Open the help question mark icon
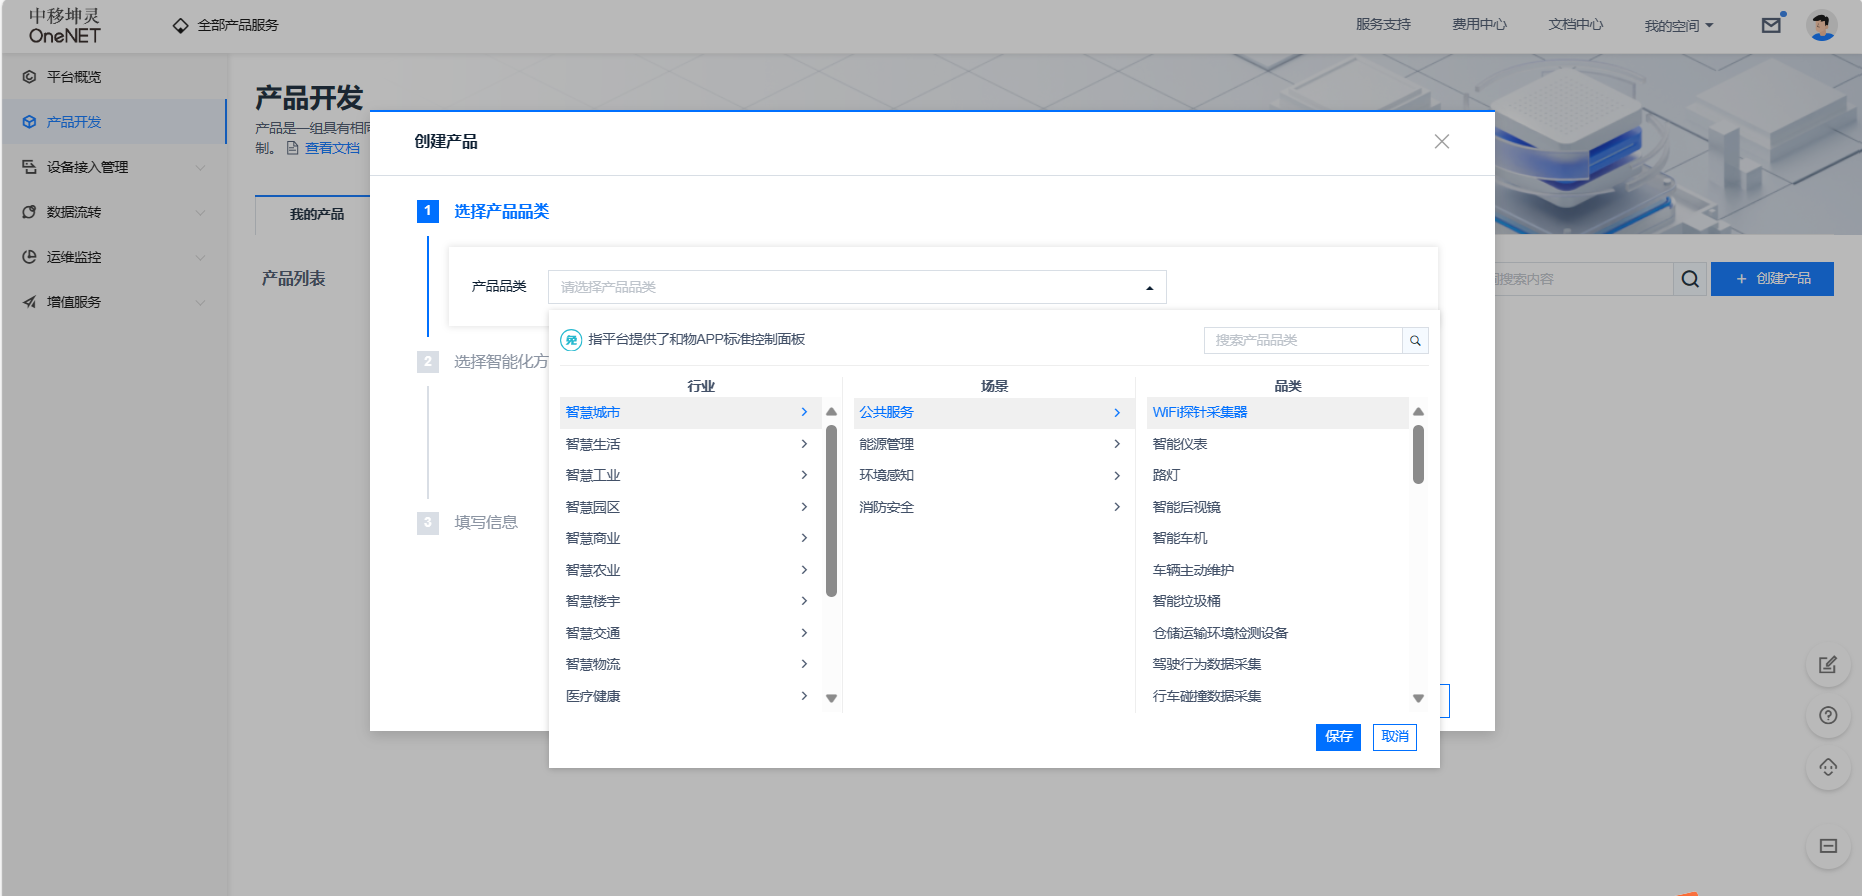The image size is (1862, 896). (1828, 716)
